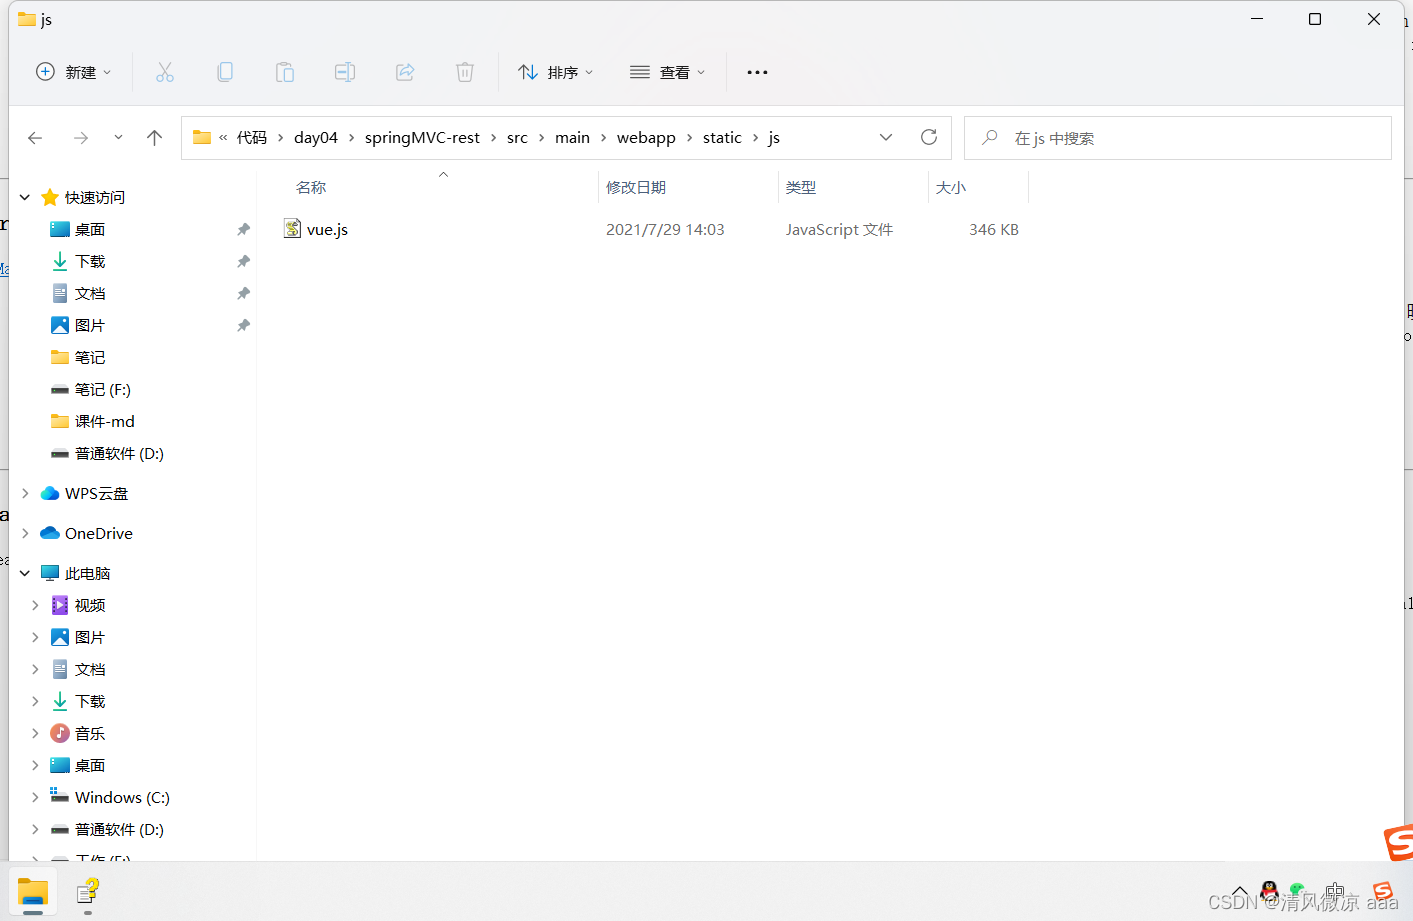Select the vue.js file icon
The width and height of the screenshot is (1413, 921).
click(292, 229)
